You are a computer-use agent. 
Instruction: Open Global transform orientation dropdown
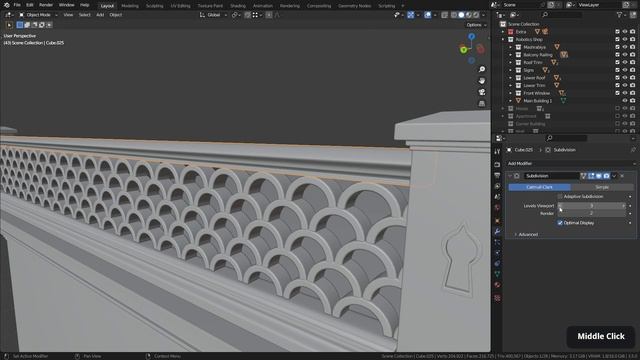pyautogui.click(x=213, y=15)
